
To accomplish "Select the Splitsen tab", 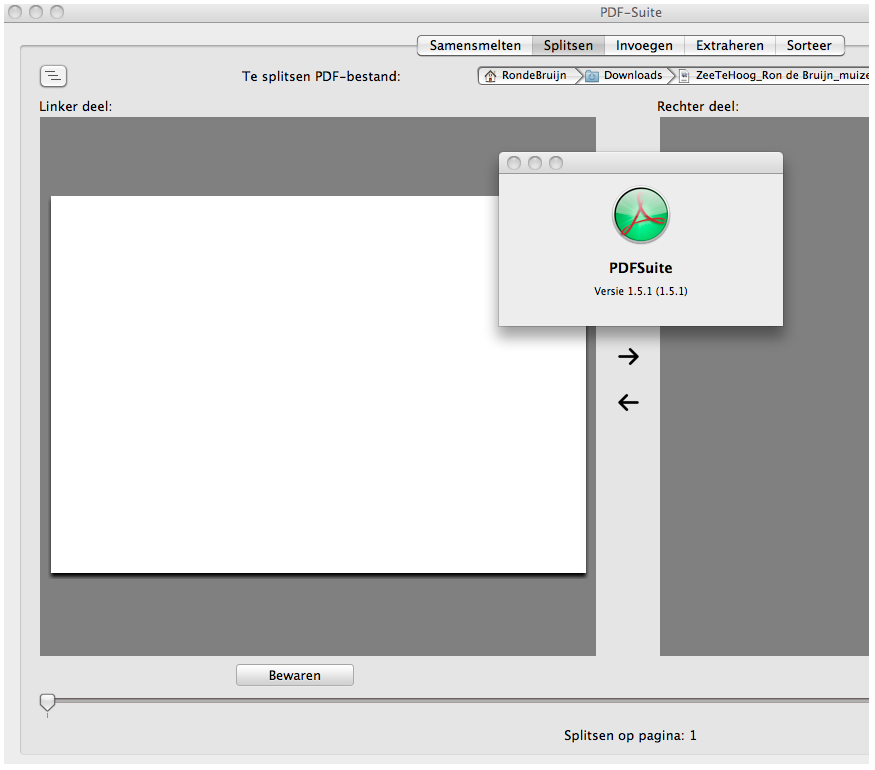I will click(568, 45).
